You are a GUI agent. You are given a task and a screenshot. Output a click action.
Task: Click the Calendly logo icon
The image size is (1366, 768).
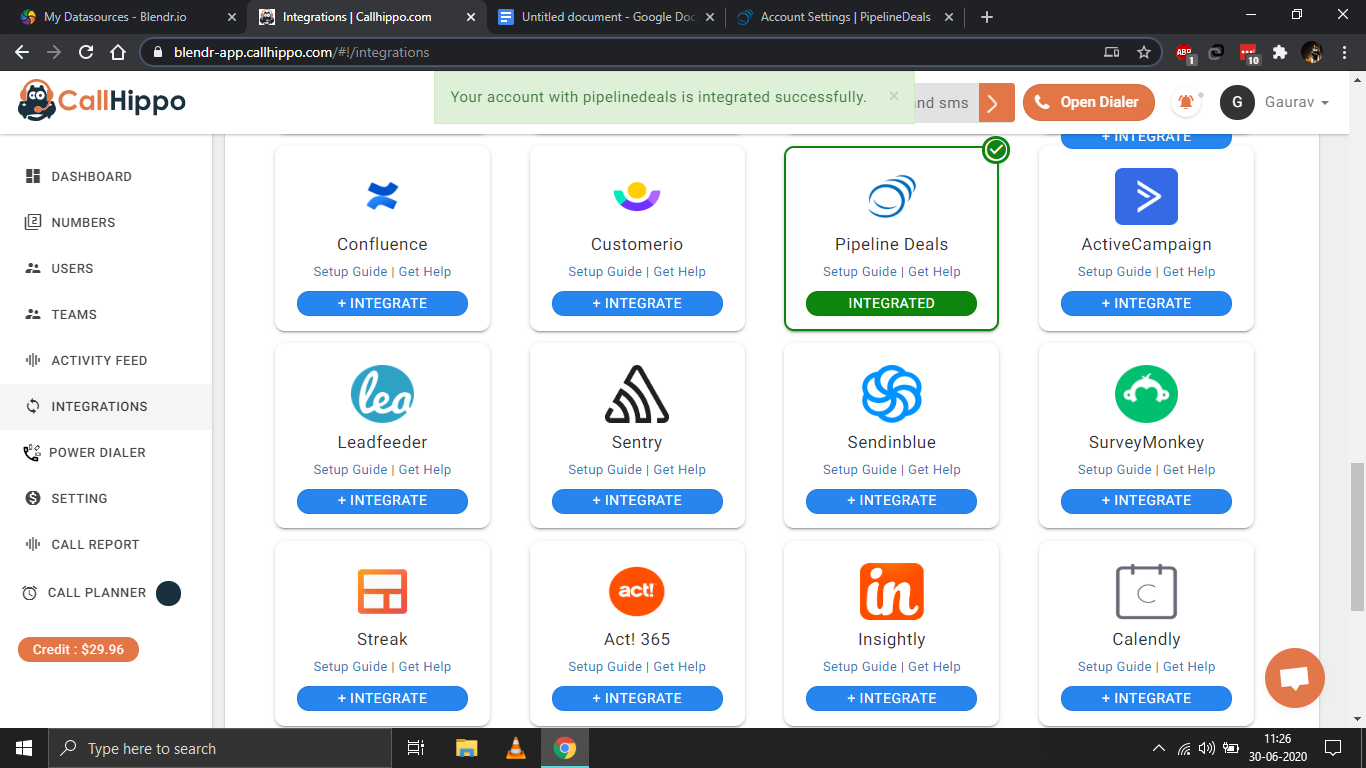(1146, 591)
